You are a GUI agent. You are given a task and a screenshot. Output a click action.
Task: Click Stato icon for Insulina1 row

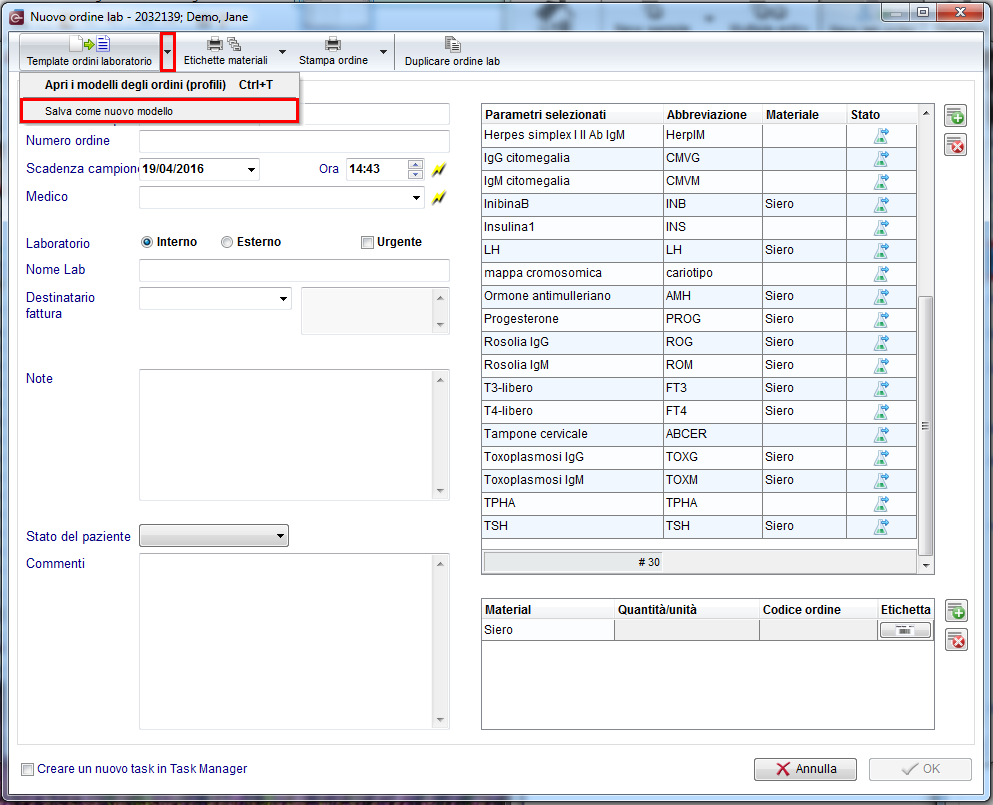881,227
